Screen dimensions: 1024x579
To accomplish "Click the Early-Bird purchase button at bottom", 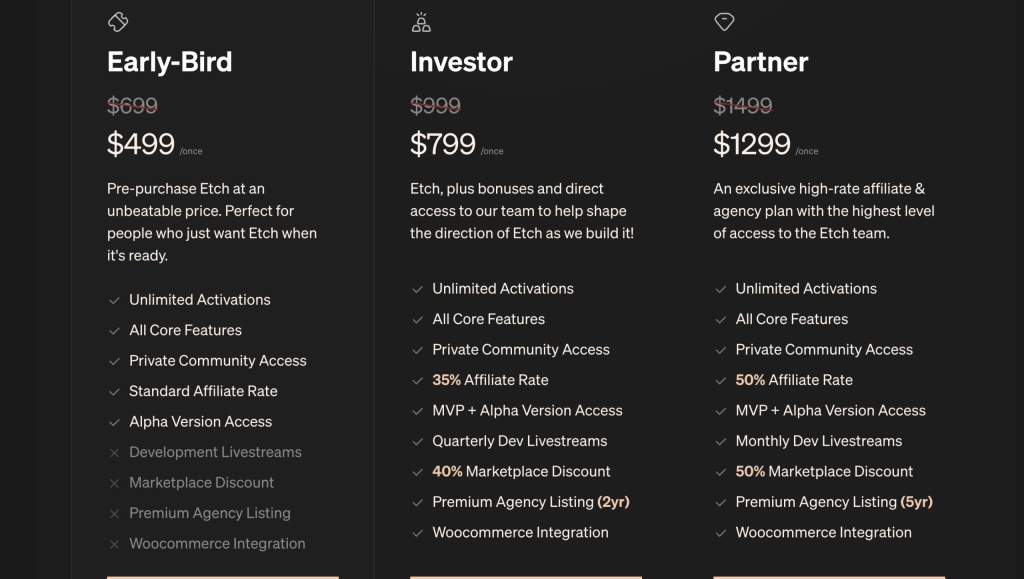I will [223, 577].
